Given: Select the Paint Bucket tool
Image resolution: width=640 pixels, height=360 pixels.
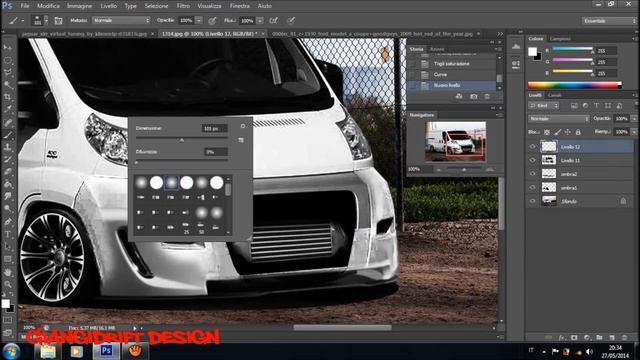Looking at the screenshot, I should (x=8, y=184).
